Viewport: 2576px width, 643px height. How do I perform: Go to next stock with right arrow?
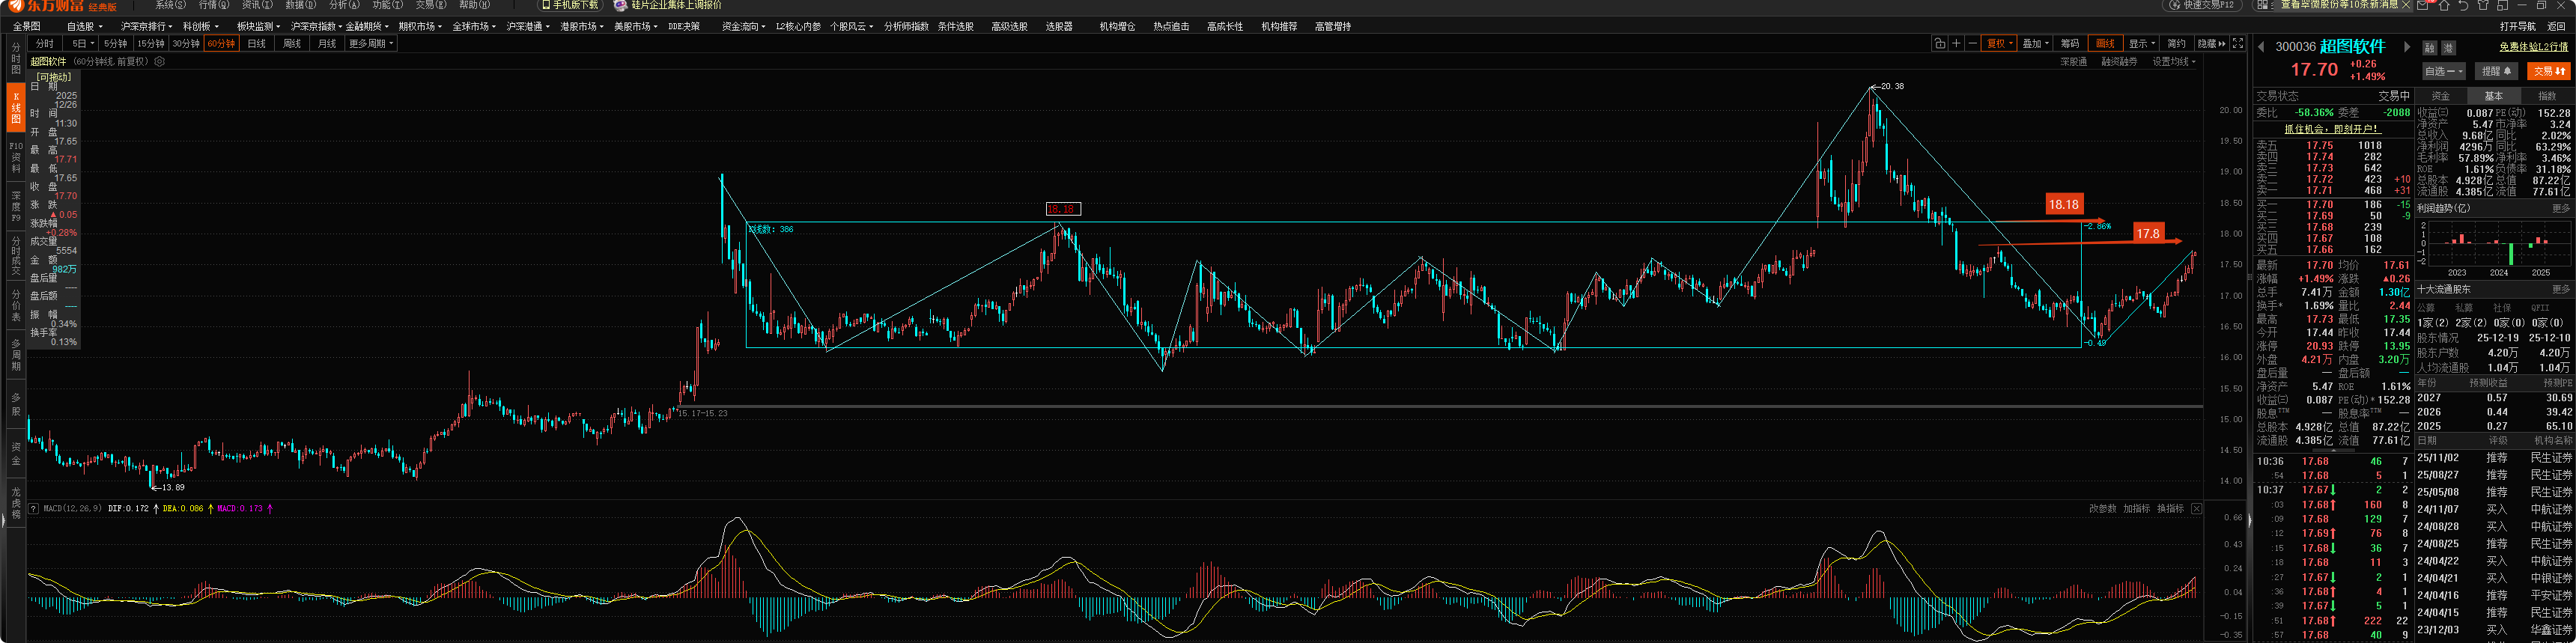(x=2406, y=47)
